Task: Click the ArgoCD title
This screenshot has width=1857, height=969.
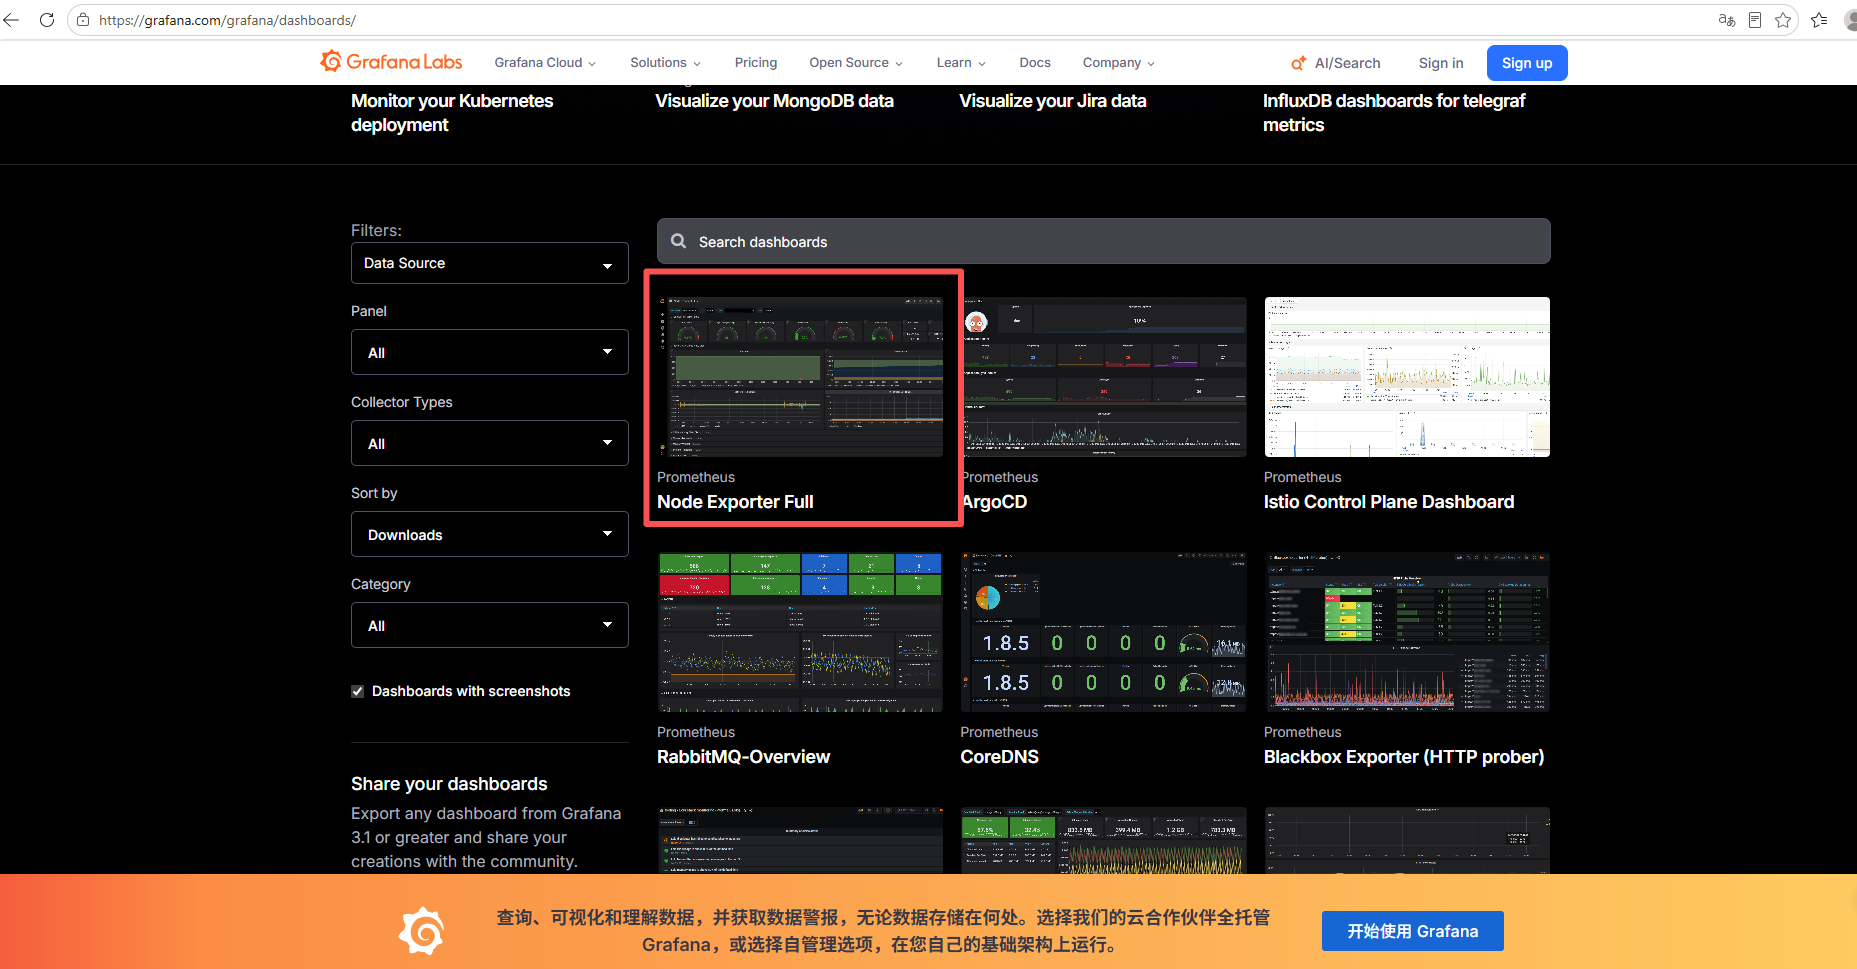Action: click(x=995, y=502)
